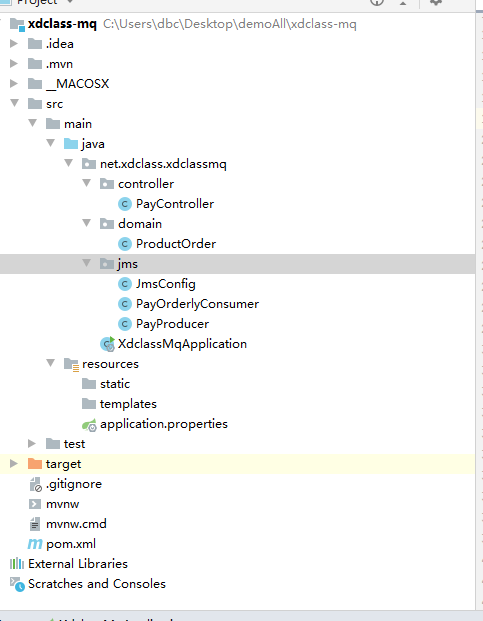Viewport: 483px width, 621px height.
Task: Click the mvnw.cmd file icon
Action: [x=35, y=524]
